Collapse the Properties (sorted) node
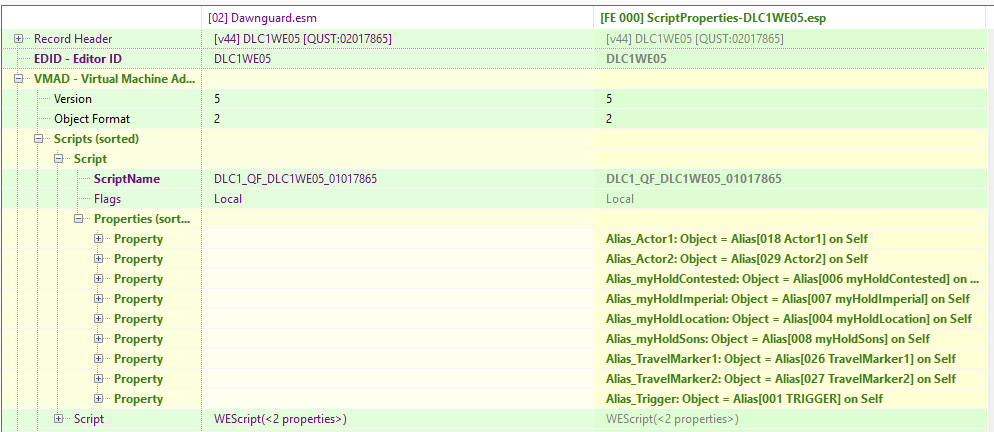The height and width of the screenshot is (432, 994). coord(79,219)
